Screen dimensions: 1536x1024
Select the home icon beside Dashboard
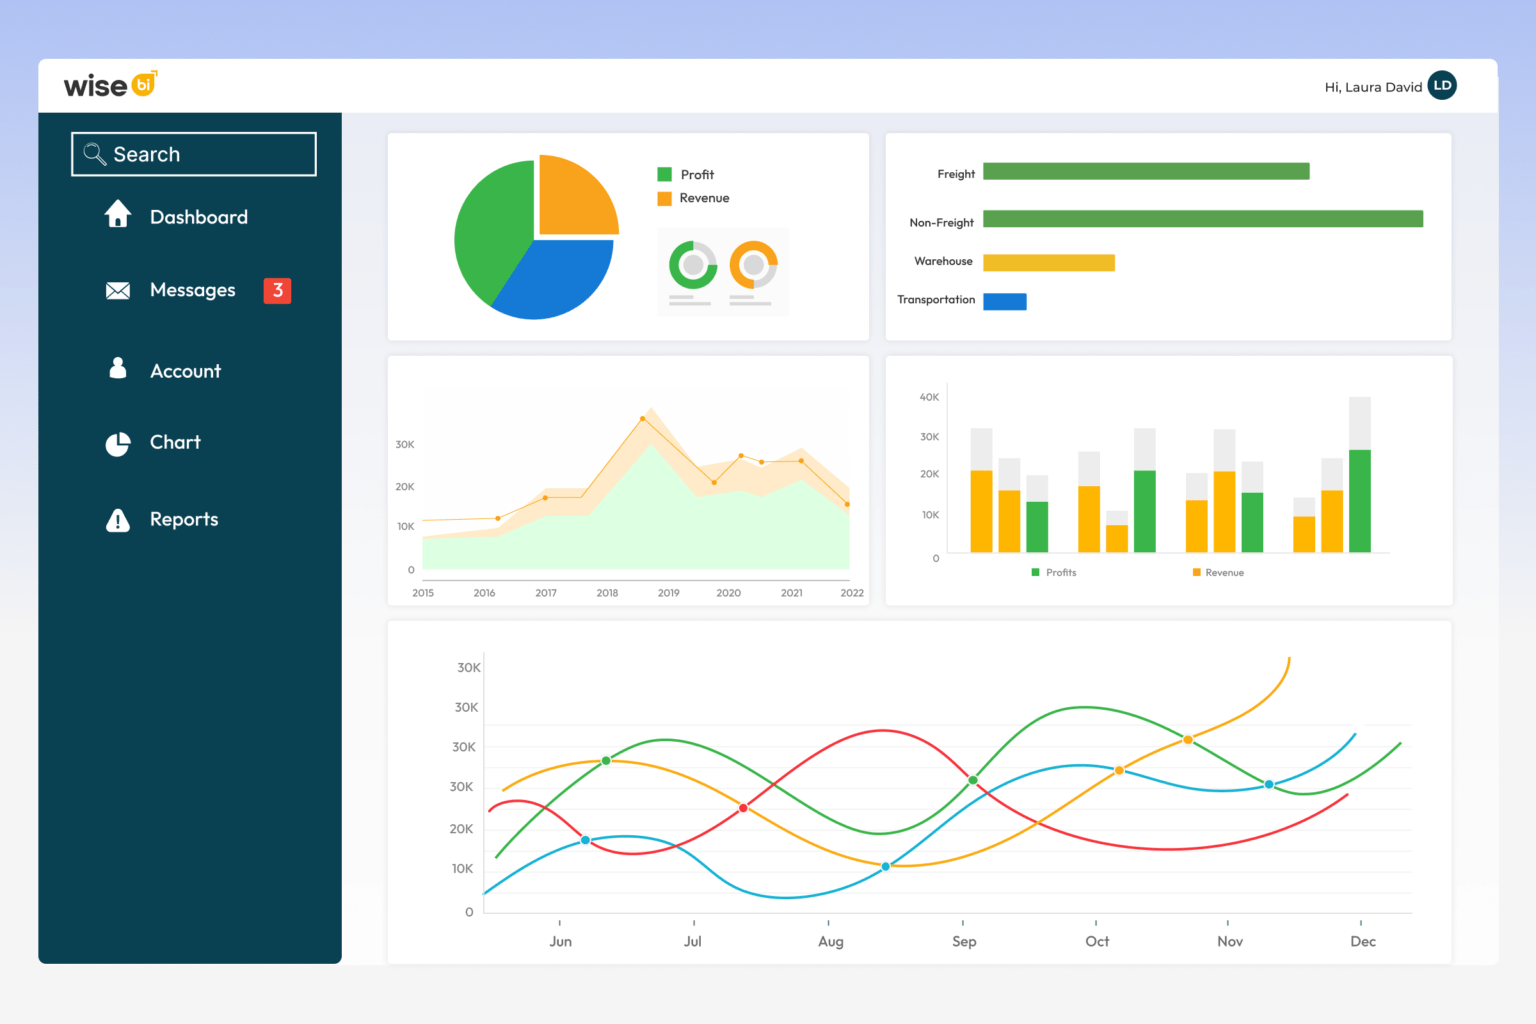[118, 215]
